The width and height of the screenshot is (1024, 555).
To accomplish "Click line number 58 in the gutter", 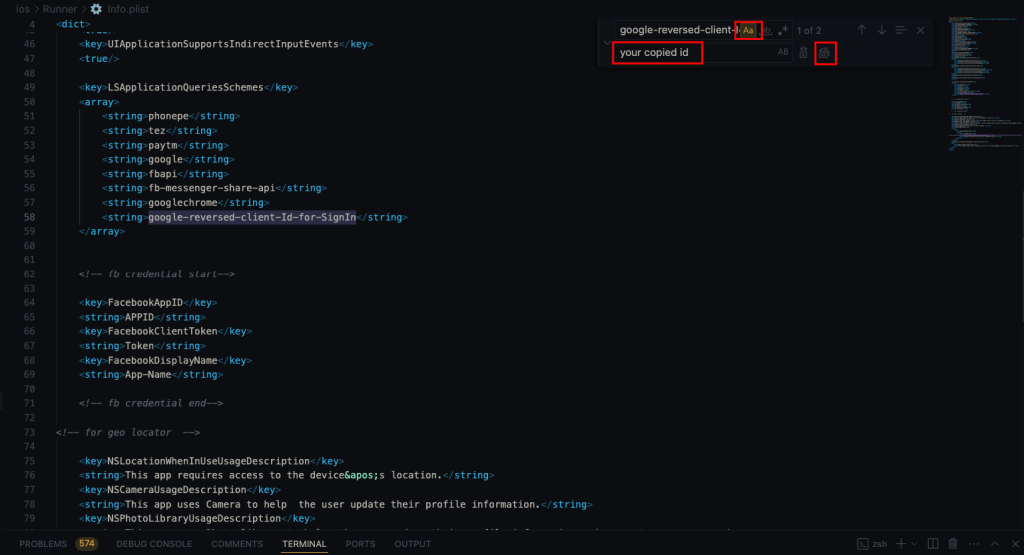I will pyautogui.click(x=29, y=217).
